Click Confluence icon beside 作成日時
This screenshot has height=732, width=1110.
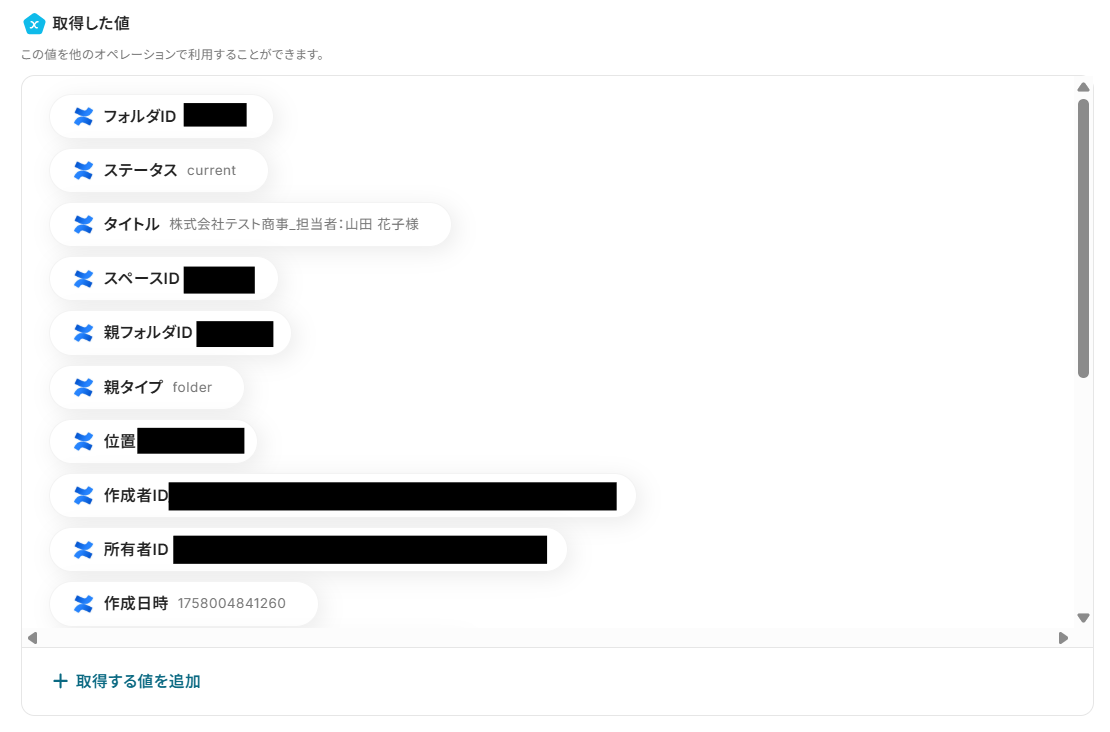tap(84, 604)
